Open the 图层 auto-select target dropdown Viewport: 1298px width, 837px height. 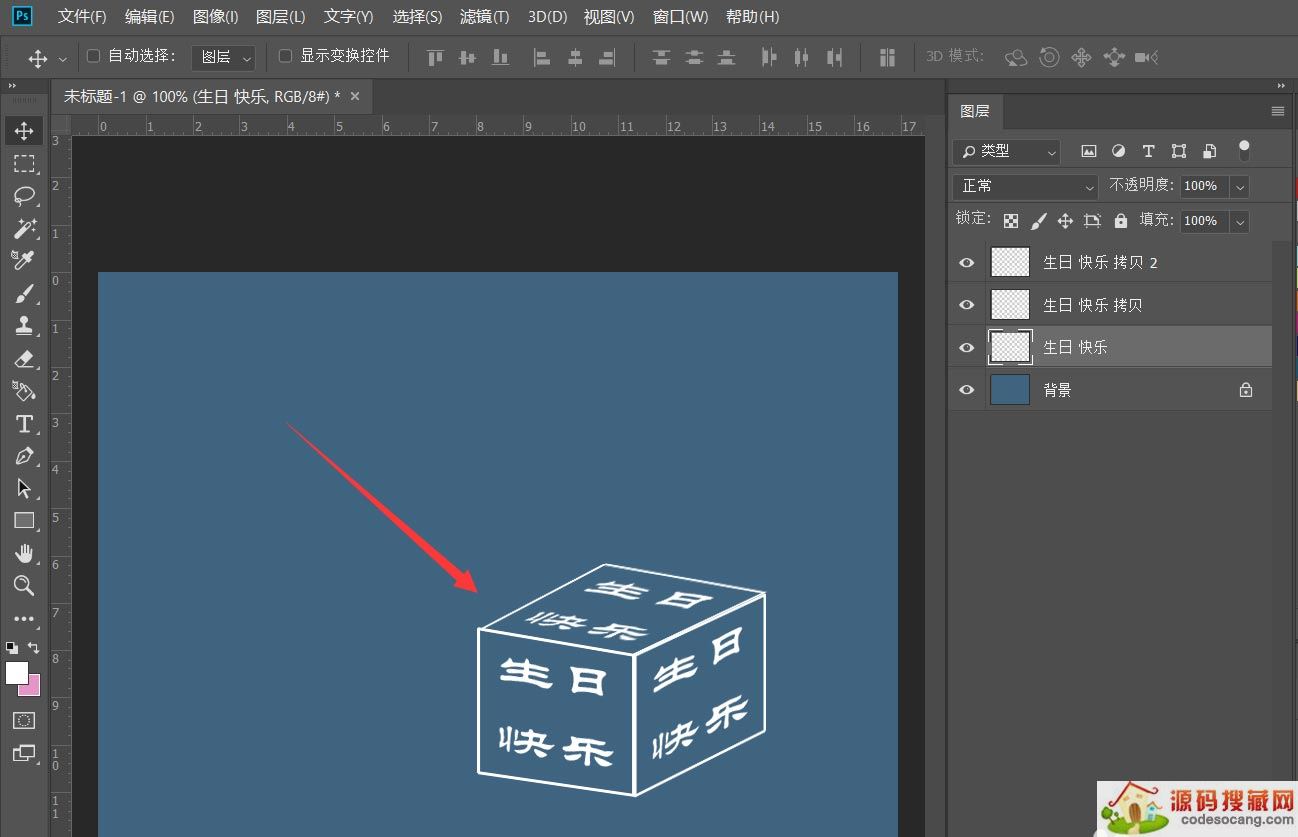[224, 57]
